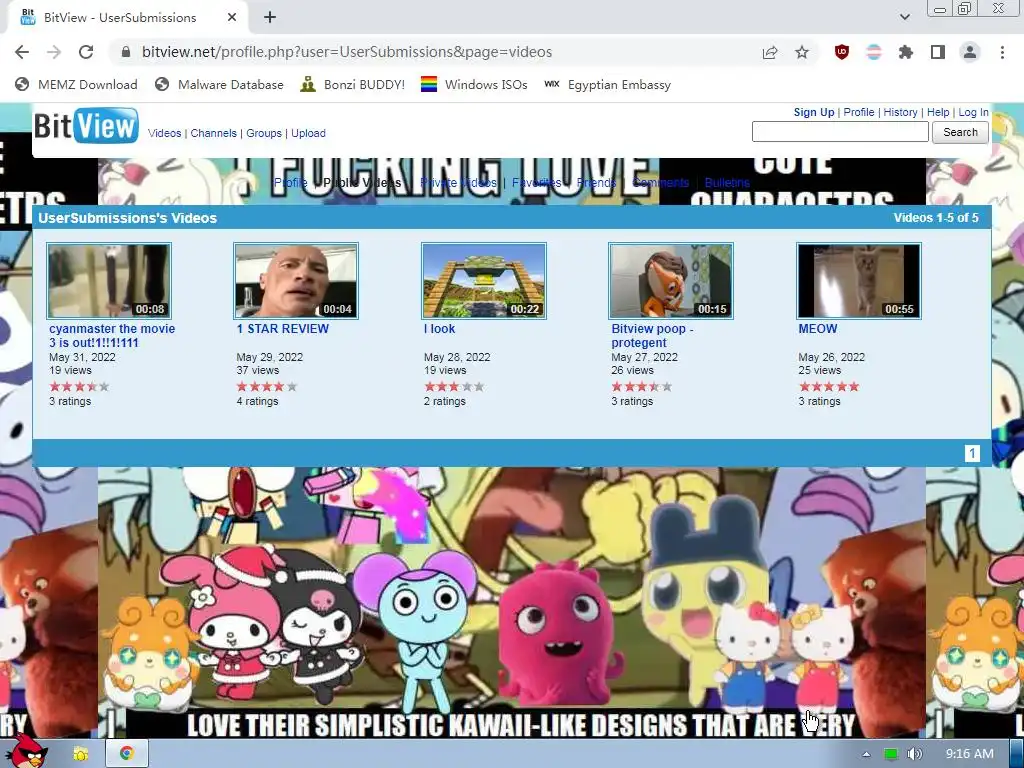Click the browser forward arrow
Viewport: 1024px width, 768px height.
pos(54,52)
